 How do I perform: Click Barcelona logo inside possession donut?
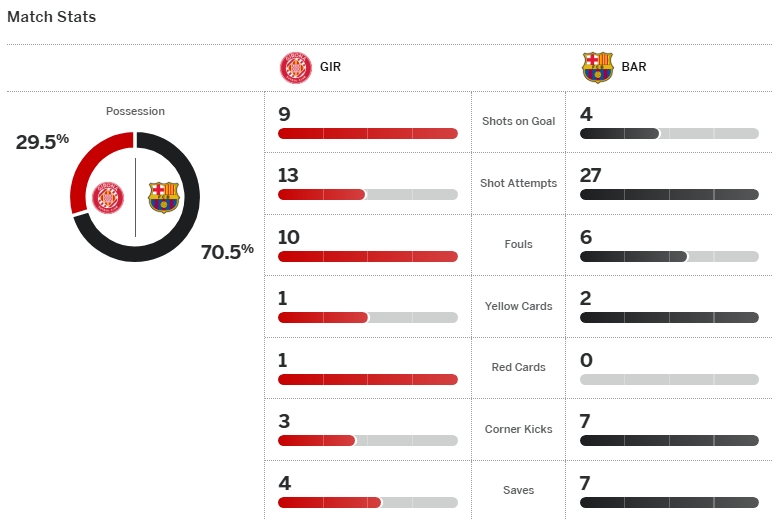tap(163, 196)
